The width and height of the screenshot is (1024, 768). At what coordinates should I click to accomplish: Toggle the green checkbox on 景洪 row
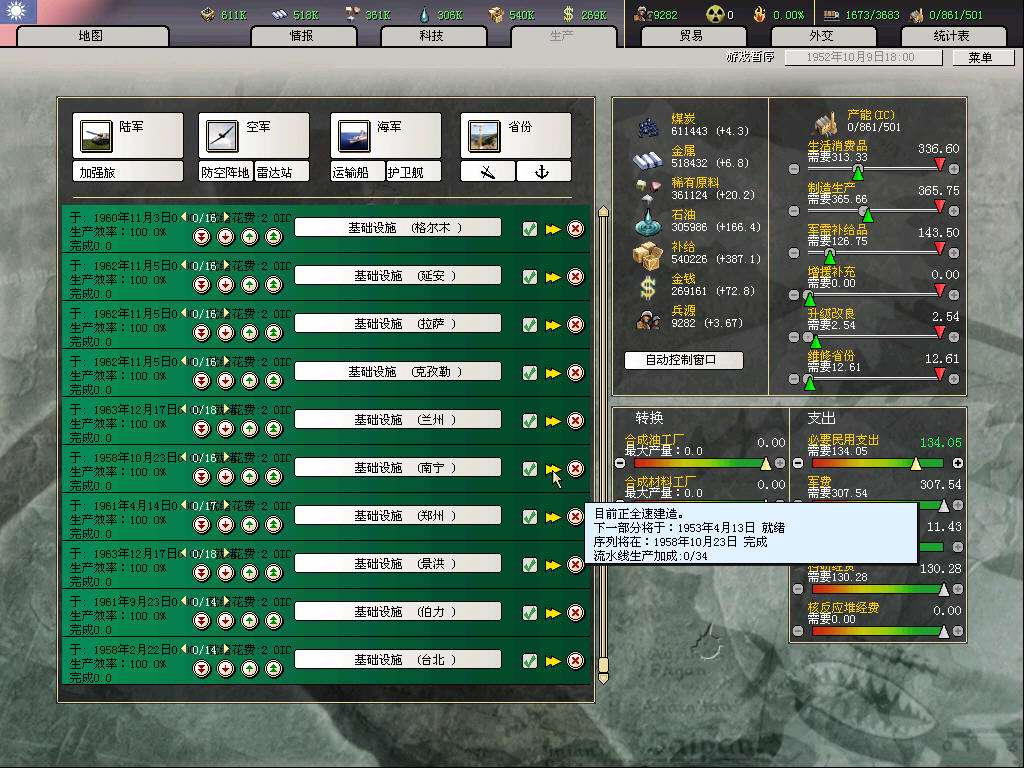[530, 565]
